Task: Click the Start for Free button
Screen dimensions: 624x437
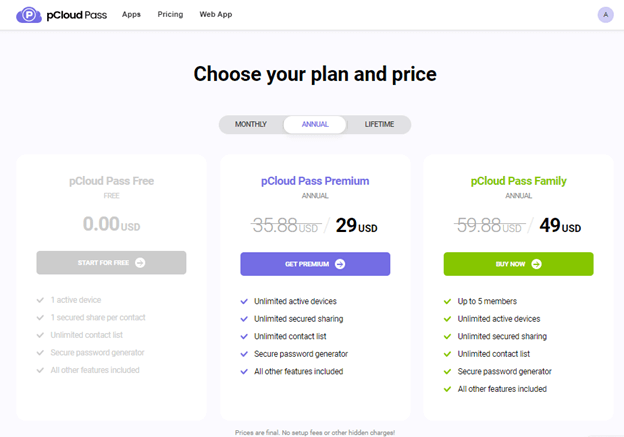Action: pos(111,263)
